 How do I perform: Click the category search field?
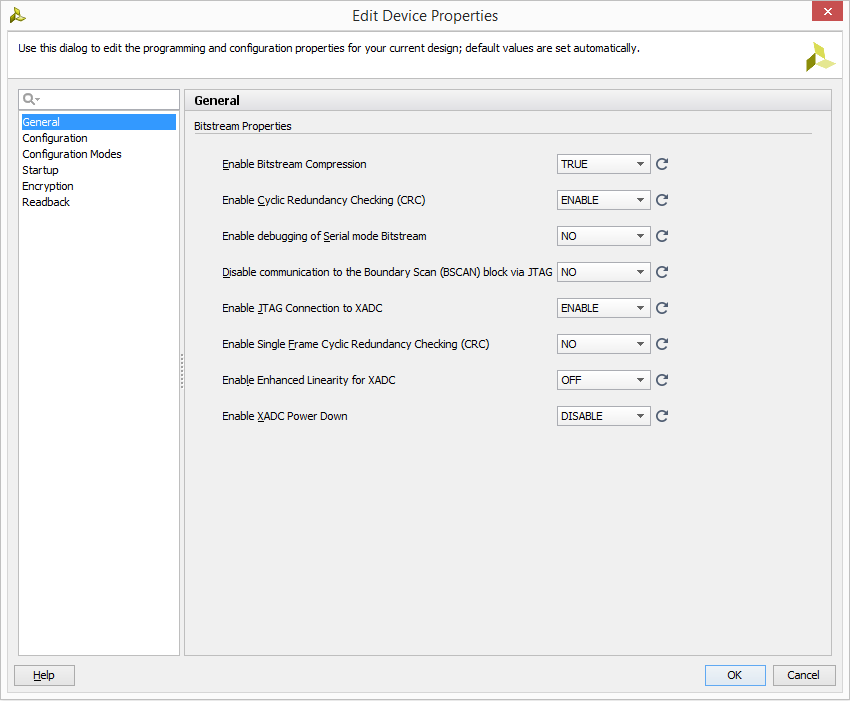coord(99,99)
